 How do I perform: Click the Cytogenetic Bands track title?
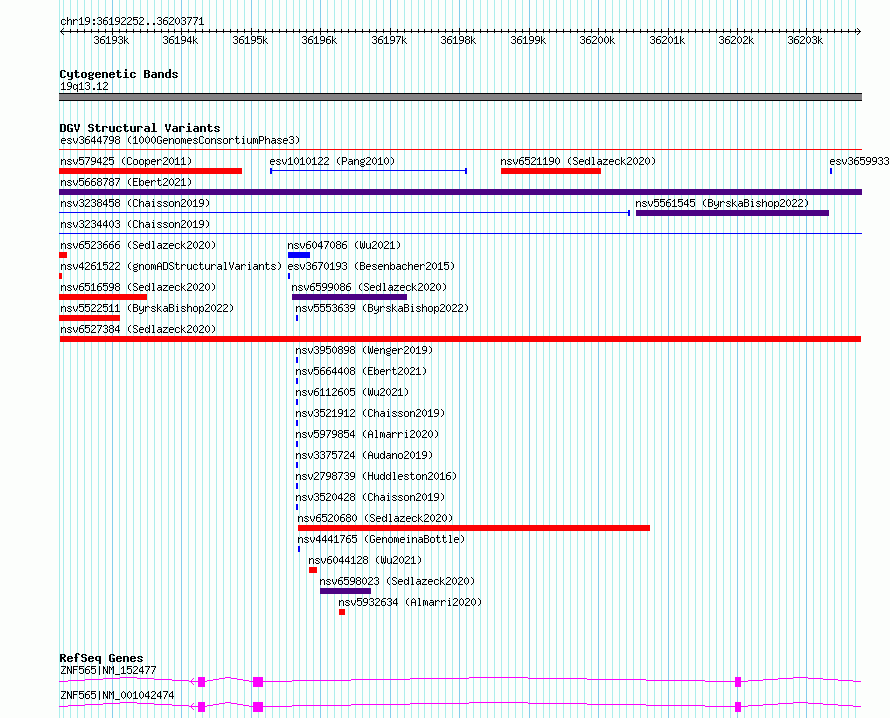click(x=119, y=74)
